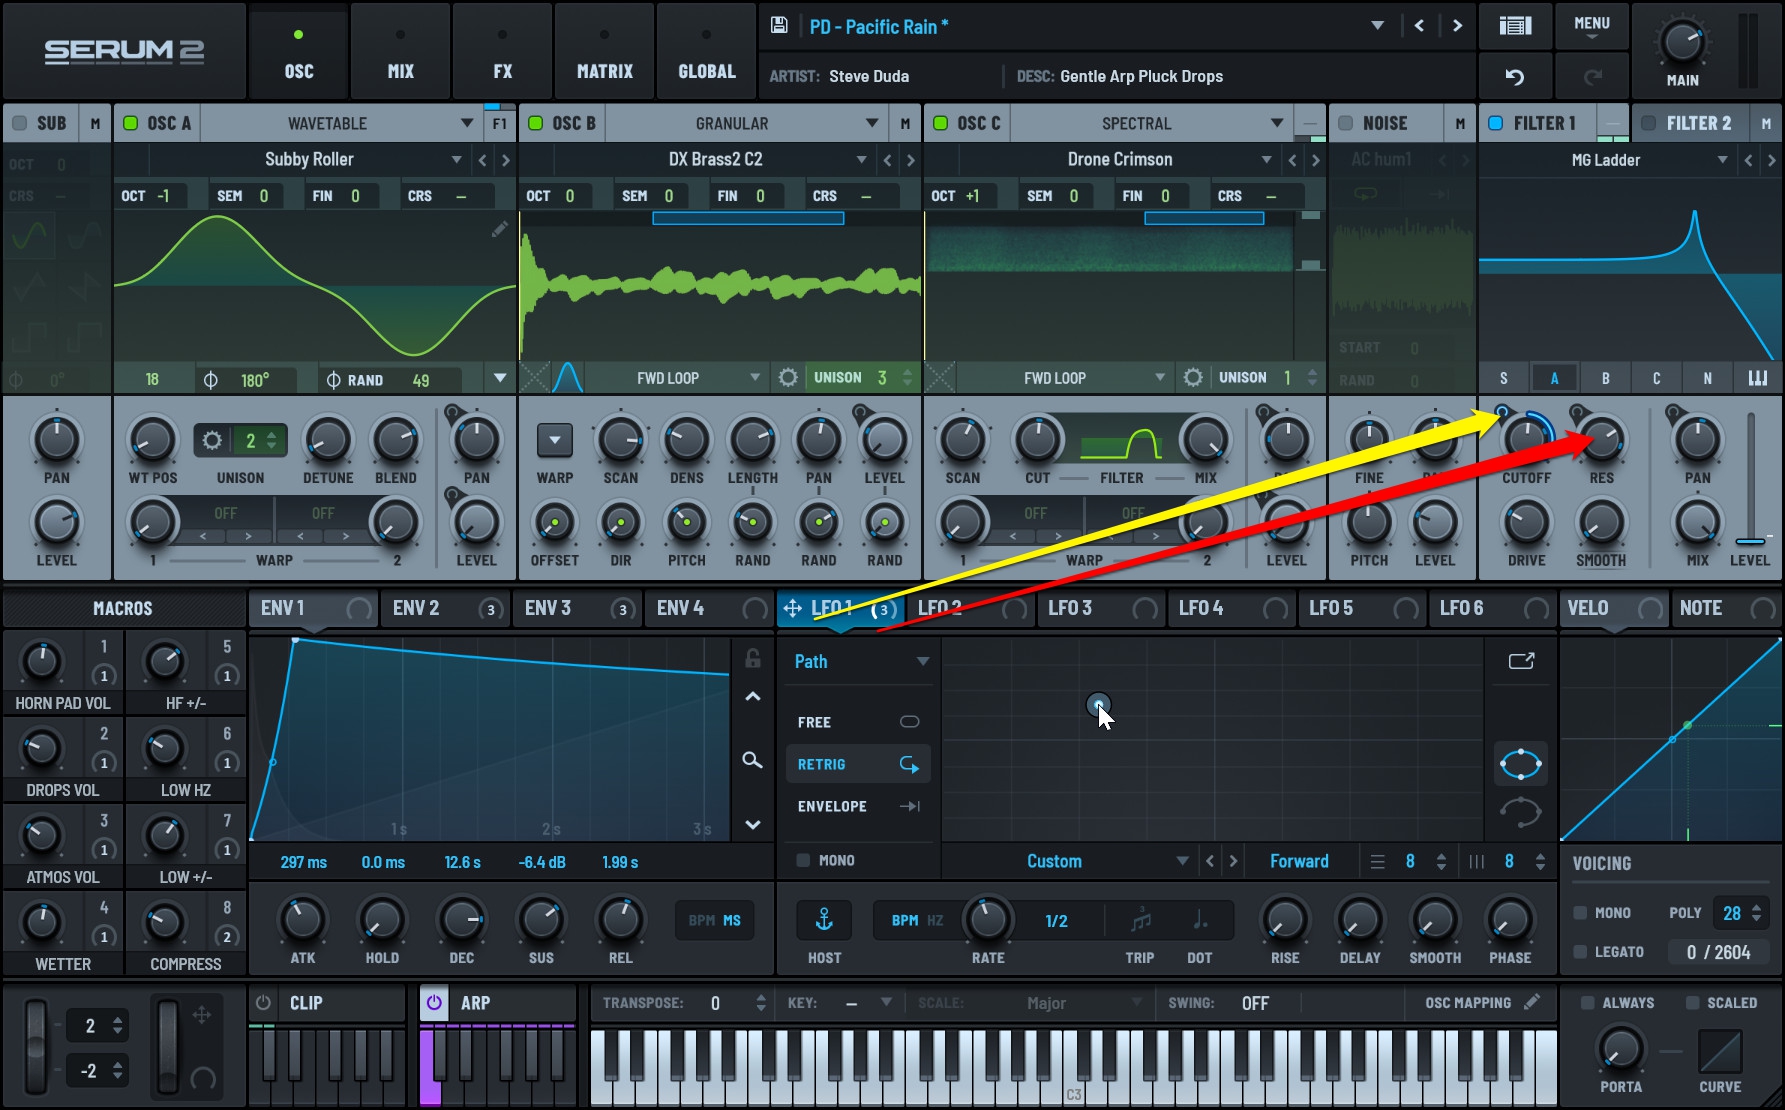
Task: Open the MENU button
Action: 1592,26
